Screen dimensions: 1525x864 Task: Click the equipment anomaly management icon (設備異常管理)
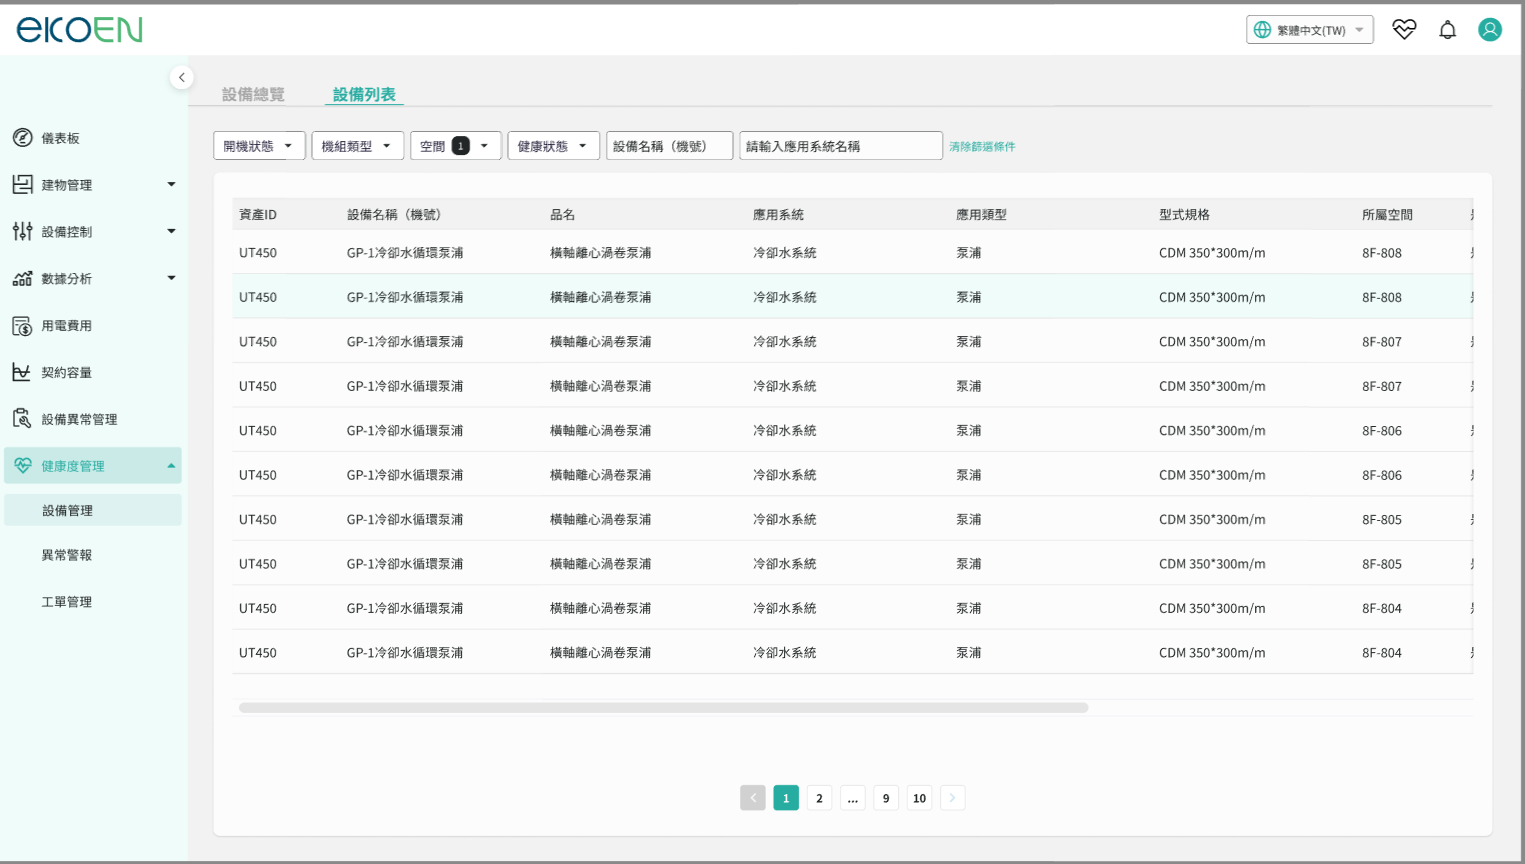pos(22,419)
